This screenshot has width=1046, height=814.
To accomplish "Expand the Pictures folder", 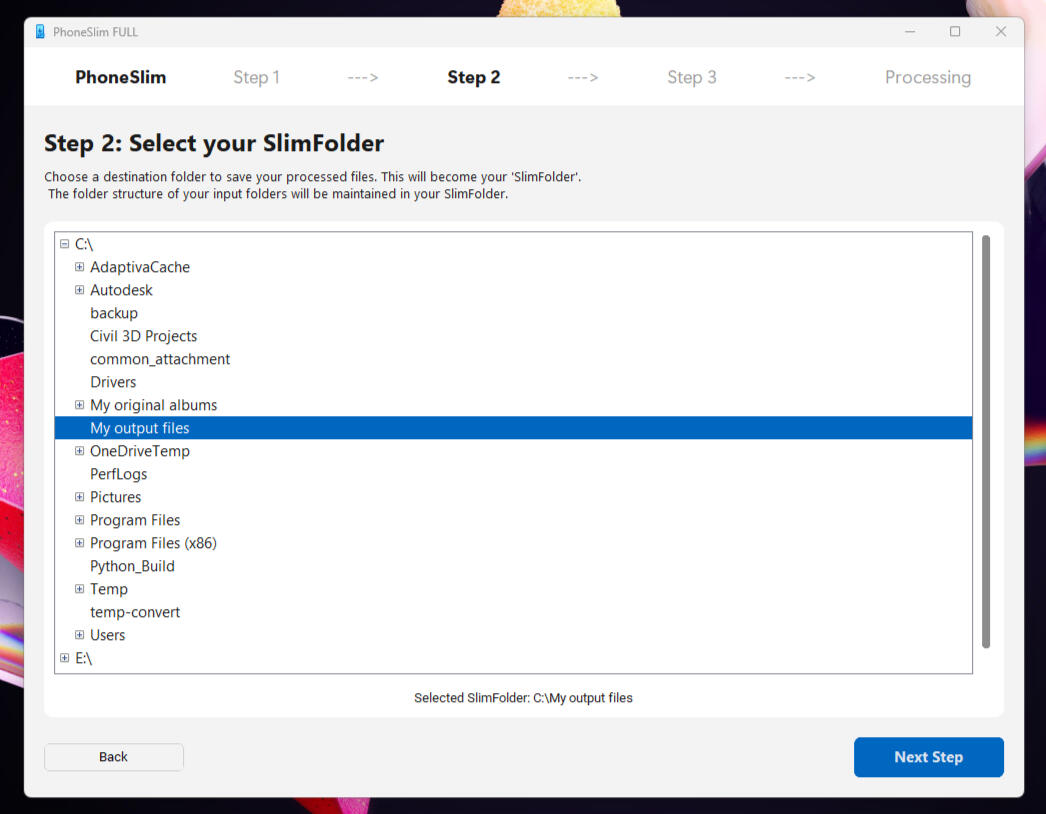I will click(79, 497).
